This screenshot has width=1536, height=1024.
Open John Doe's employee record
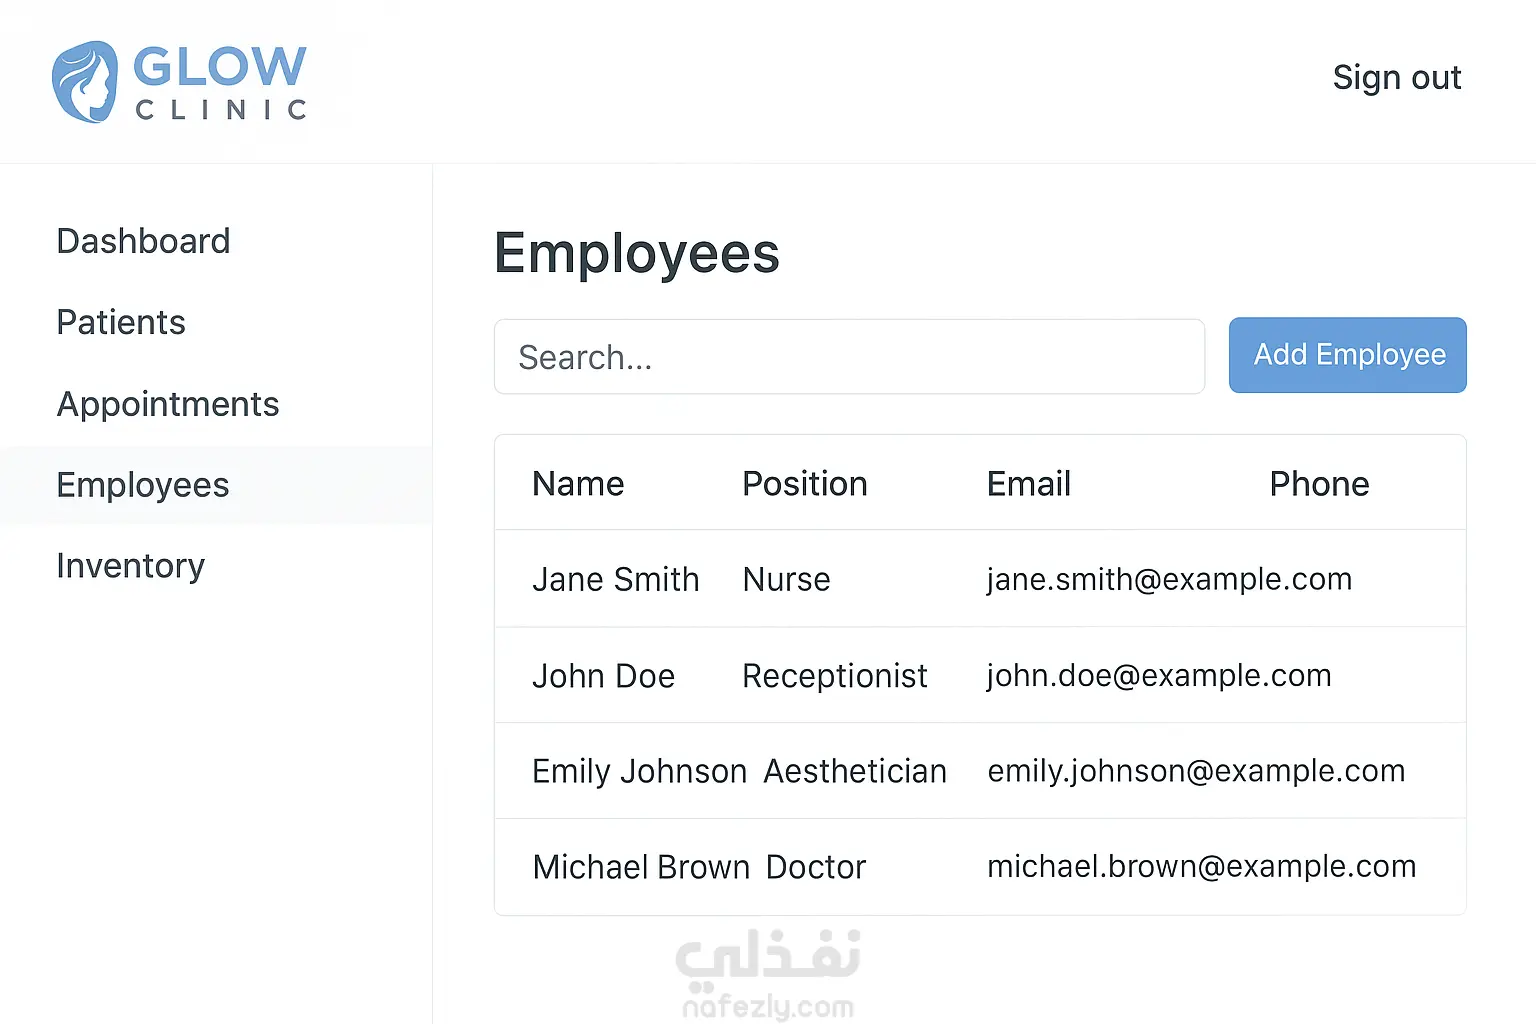pos(980,675)
